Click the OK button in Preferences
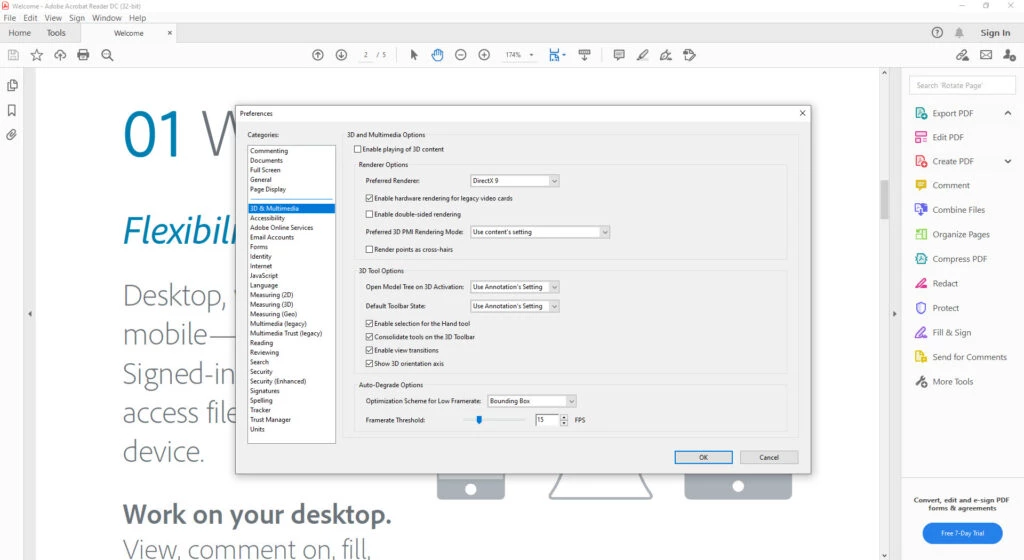Viewport: 1024px width, 560px height. (x=703, y=457)
